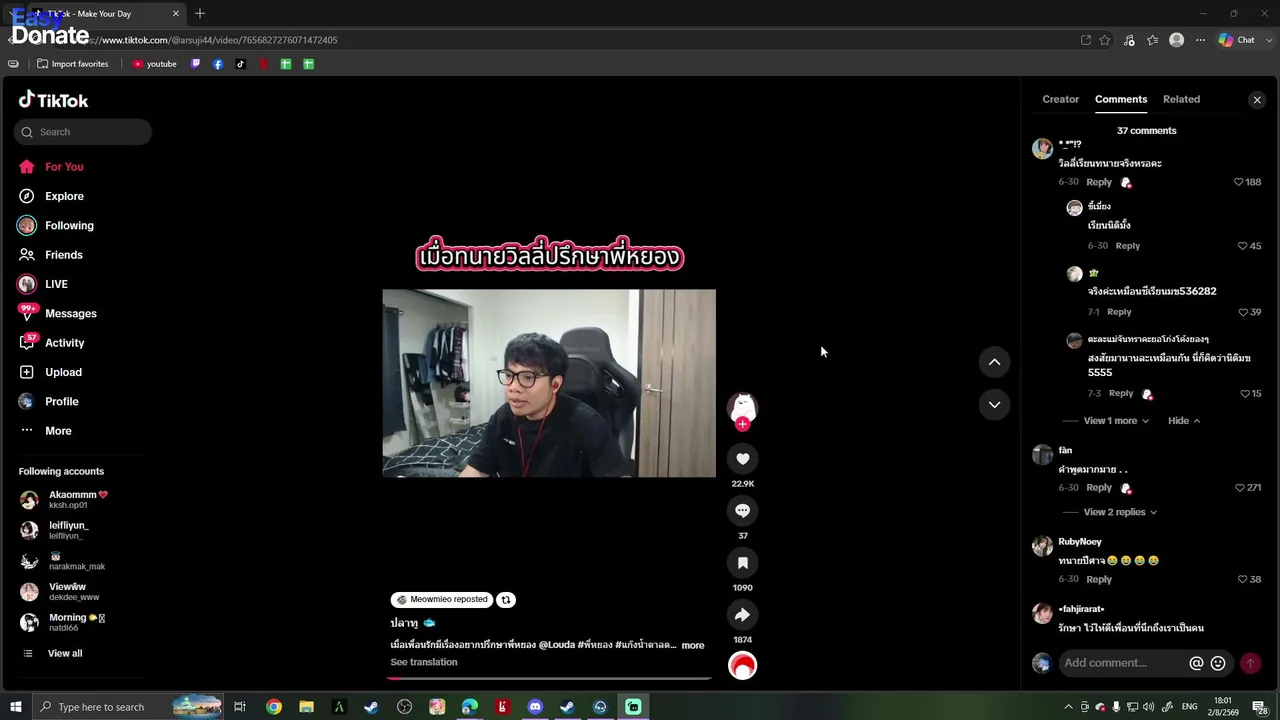Screen dimensions: 1280x720
Task: Collapse replies with Hide
Action: tap(1184, 421)
